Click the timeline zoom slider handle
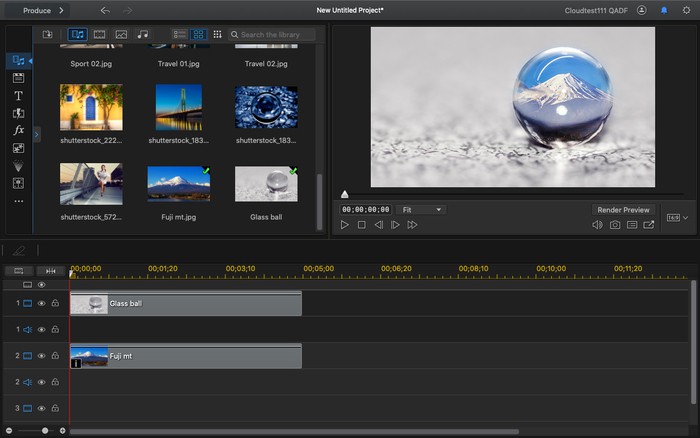Screen dimensions: 700x438 tap(45, 430)
